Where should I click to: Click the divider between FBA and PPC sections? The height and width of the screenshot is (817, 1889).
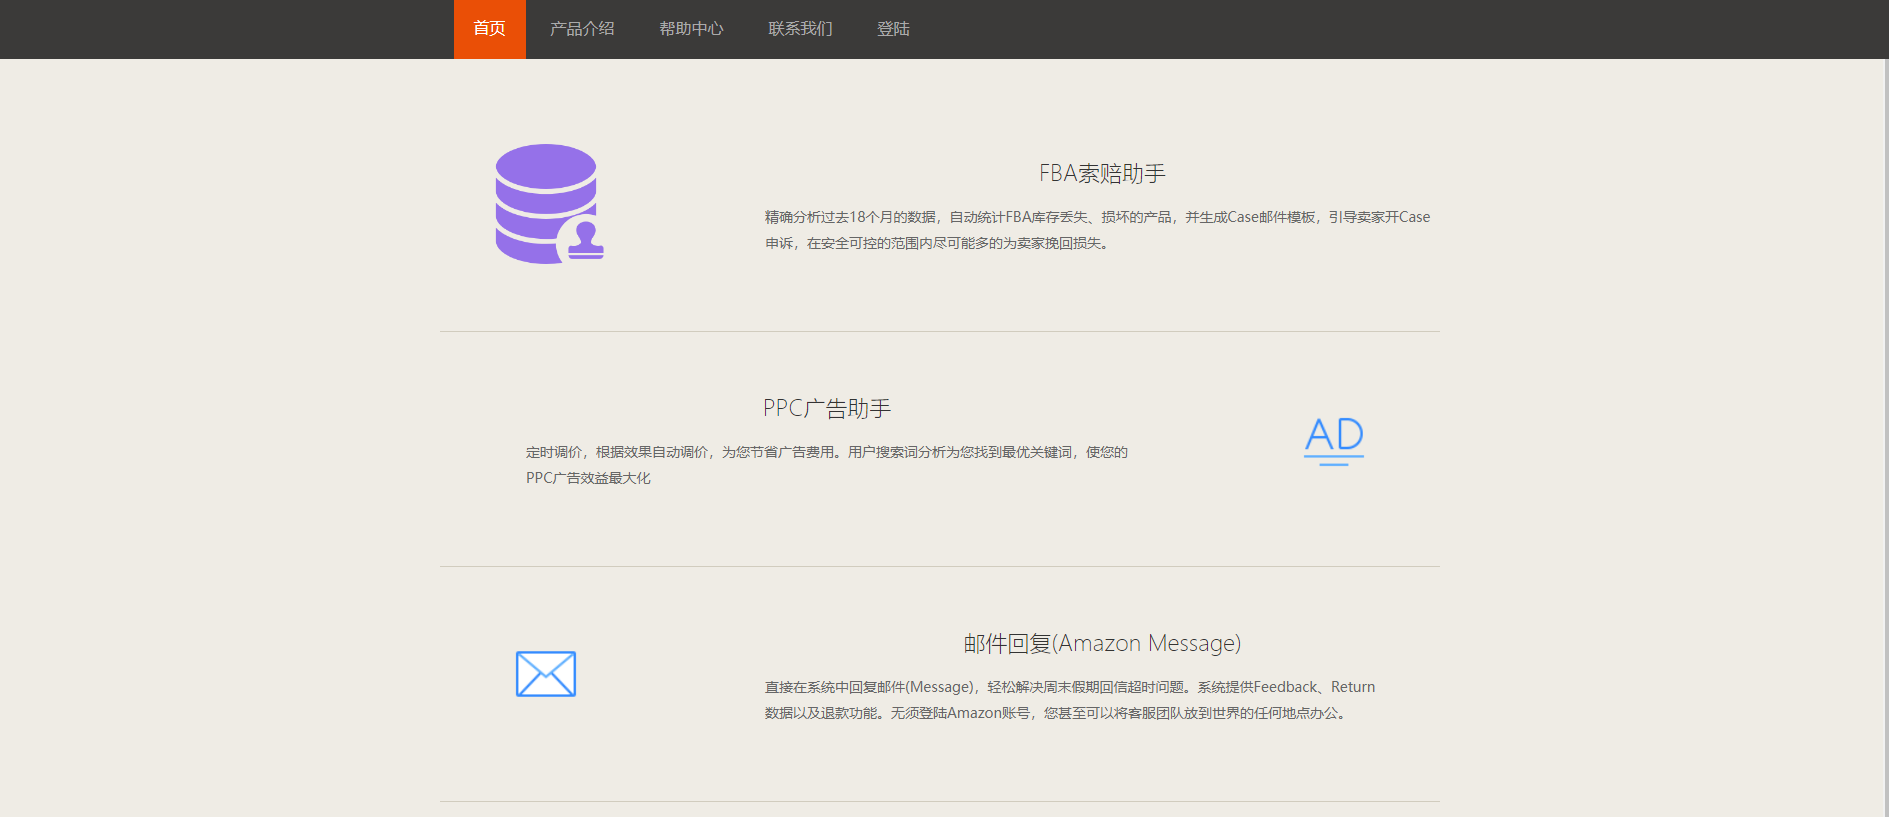point(939,331)
